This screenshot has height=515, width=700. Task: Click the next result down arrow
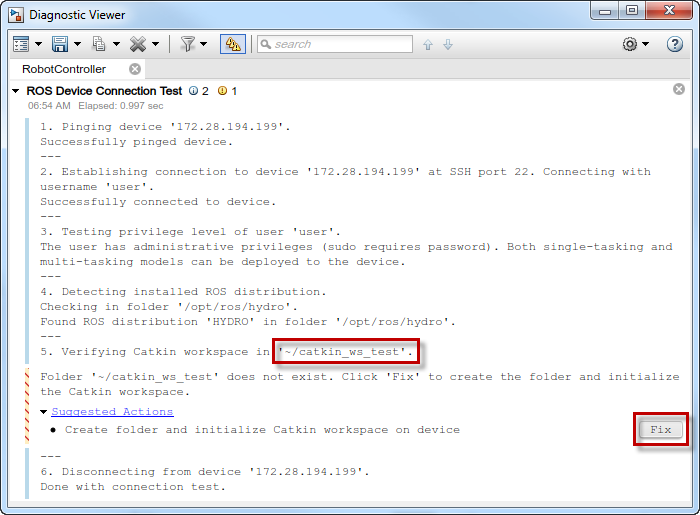448,45
